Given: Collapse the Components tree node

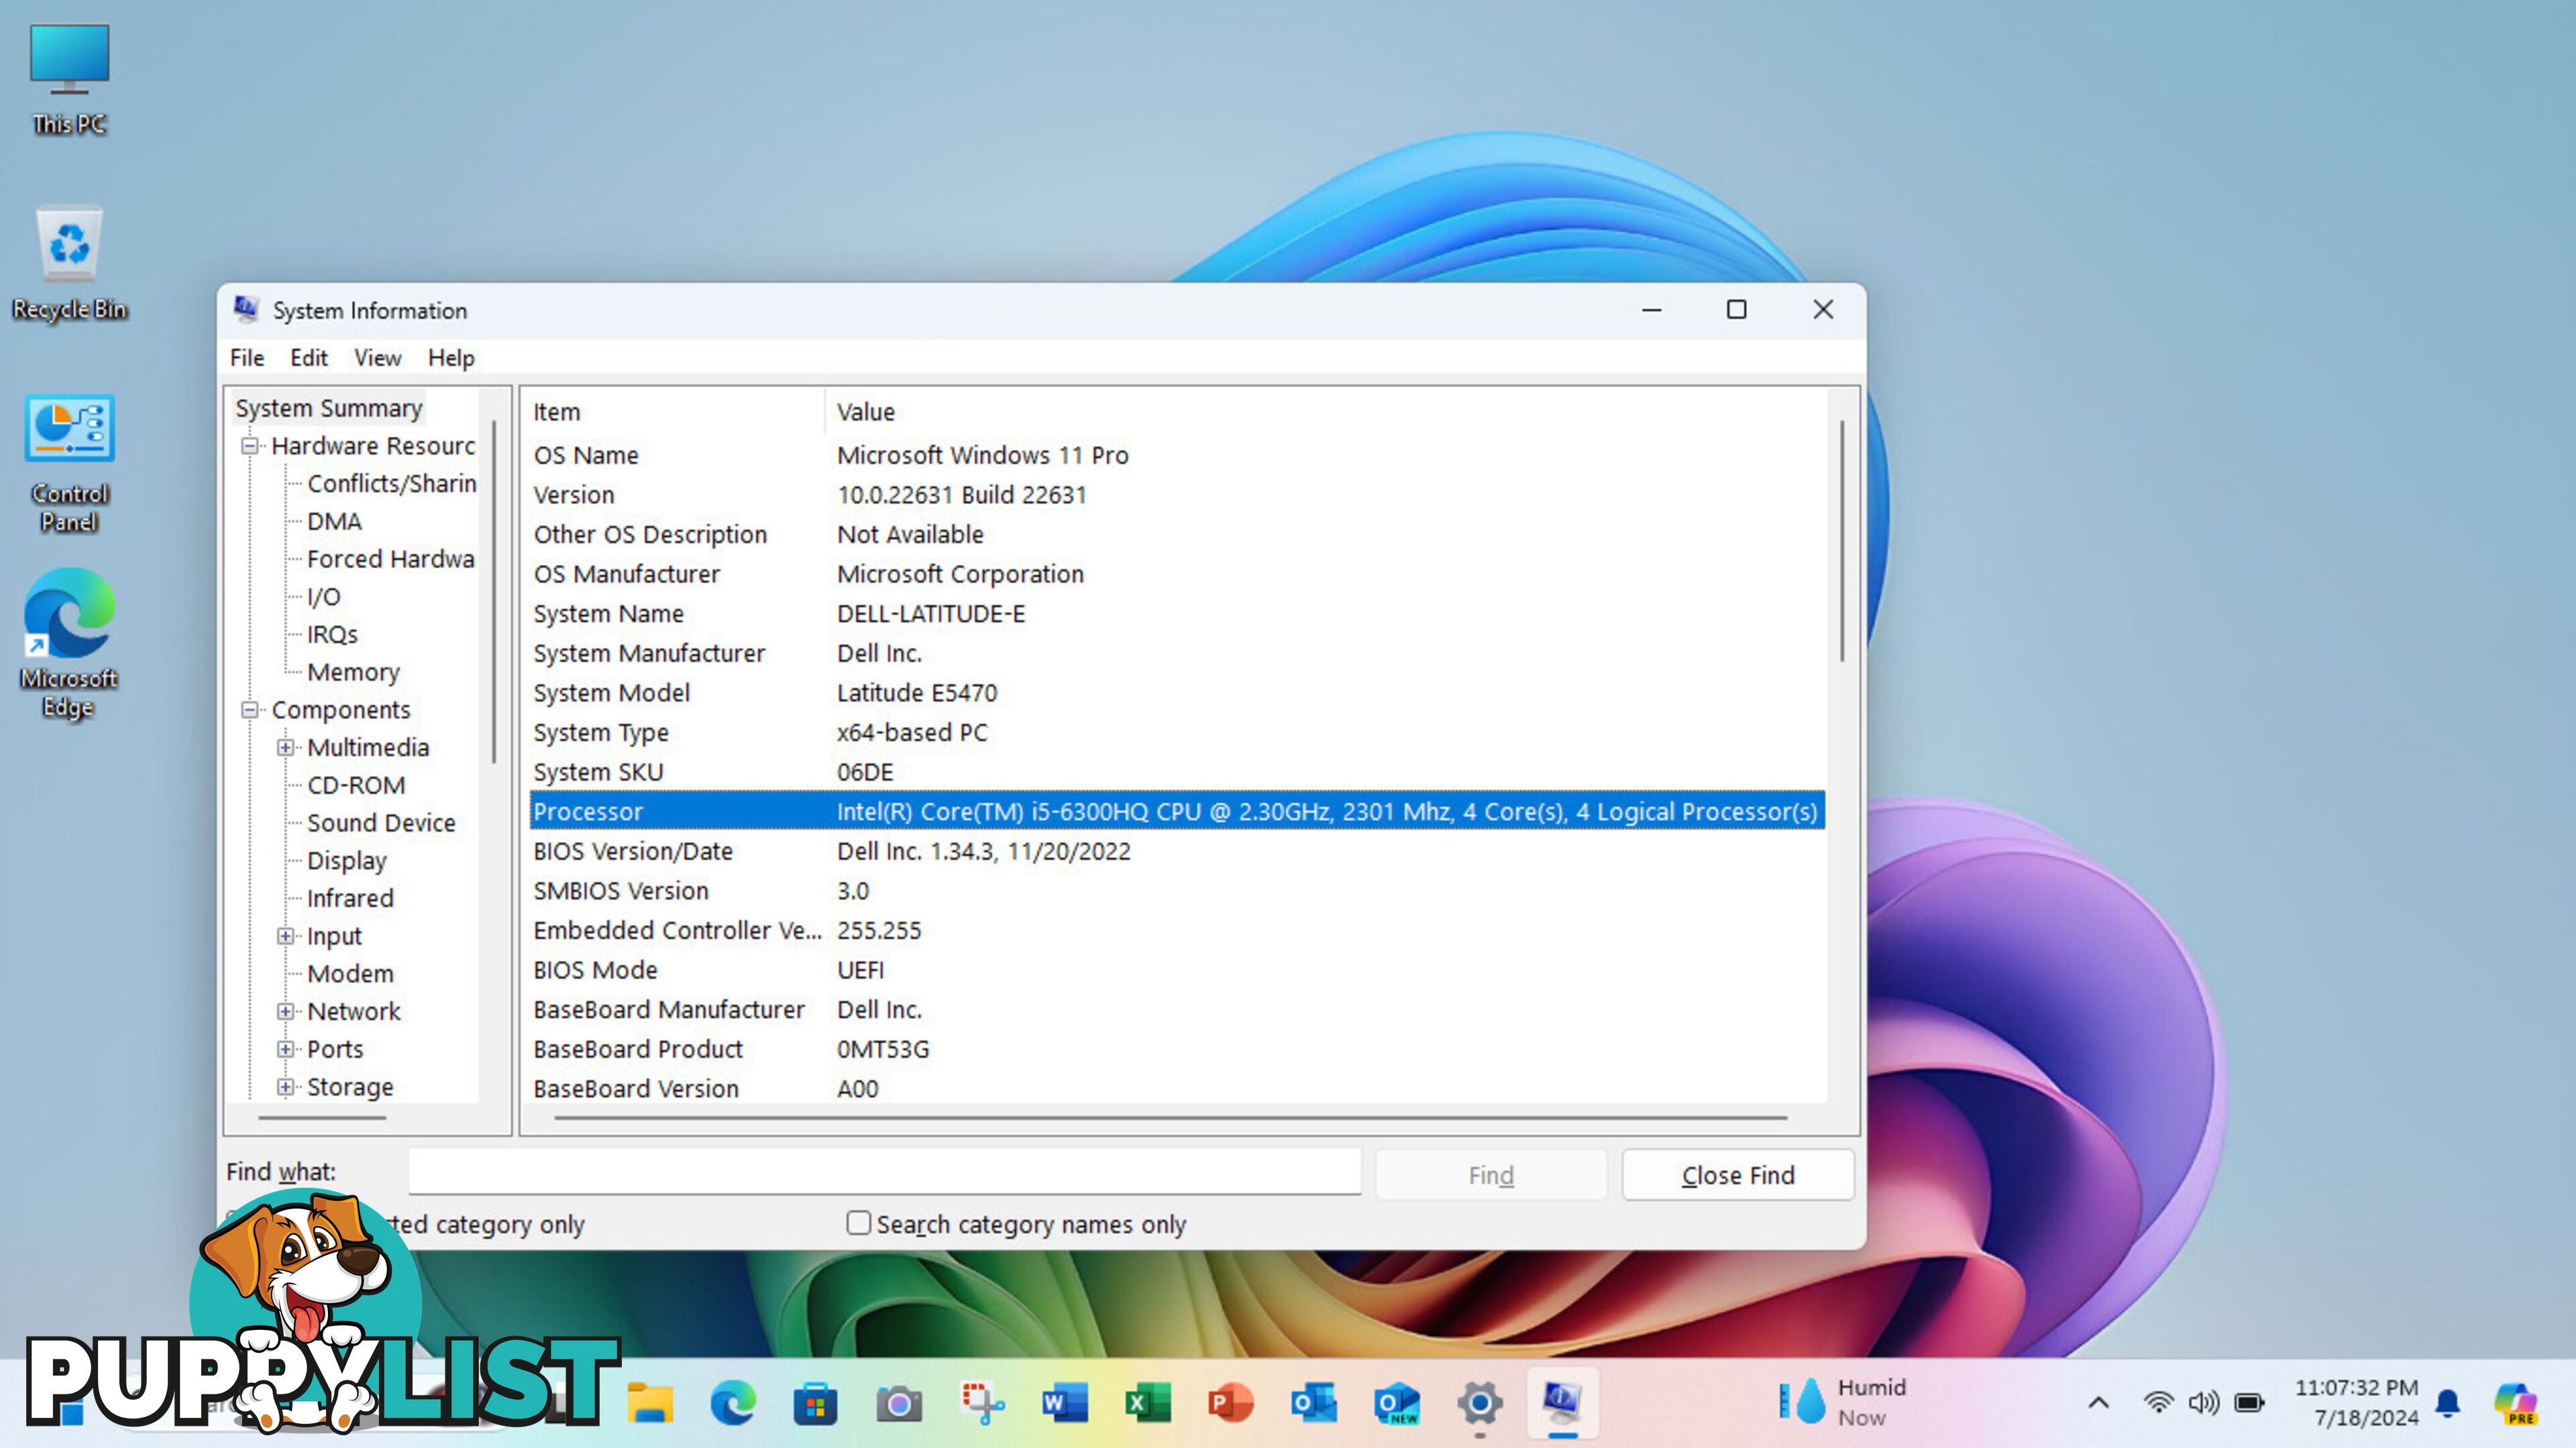Looking at the screenshot, I should [250, 710].
